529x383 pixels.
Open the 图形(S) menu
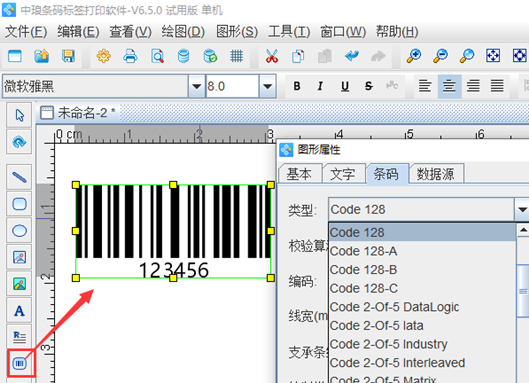pyautogui.click(x=237, y=32)
